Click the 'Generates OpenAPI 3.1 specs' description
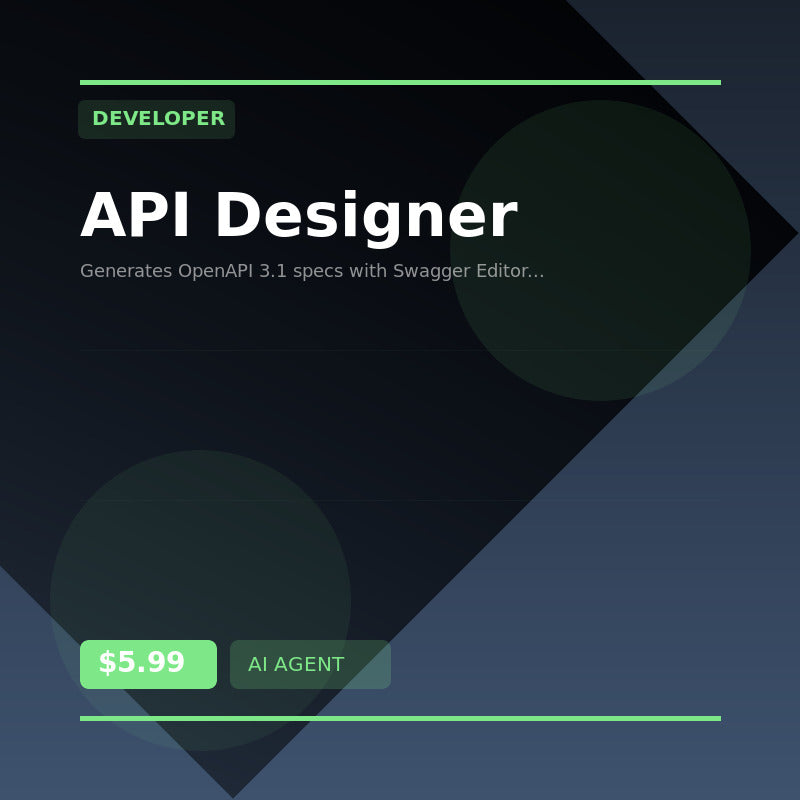 (x=312, y=270)
